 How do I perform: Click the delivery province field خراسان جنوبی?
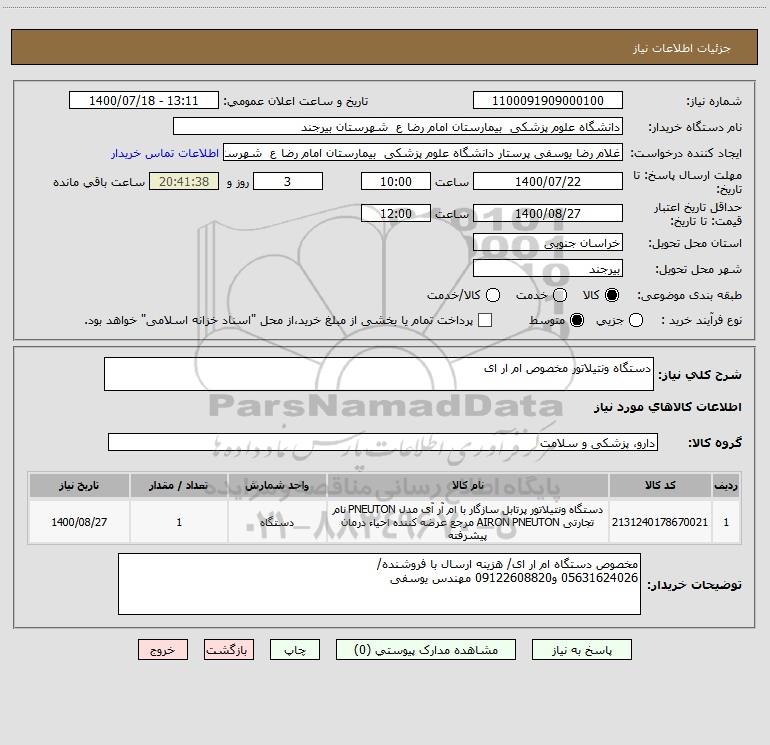click(x=548, y=243)
